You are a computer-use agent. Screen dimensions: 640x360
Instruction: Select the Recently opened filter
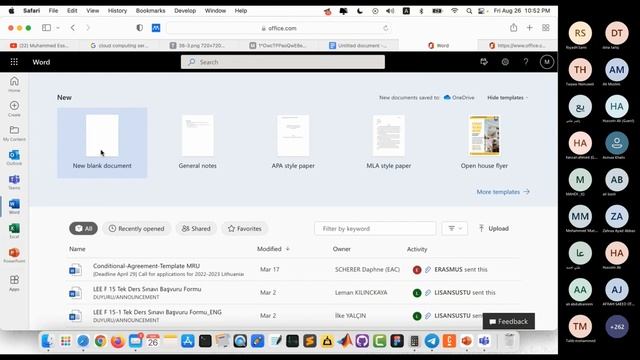tap(136, 229)
